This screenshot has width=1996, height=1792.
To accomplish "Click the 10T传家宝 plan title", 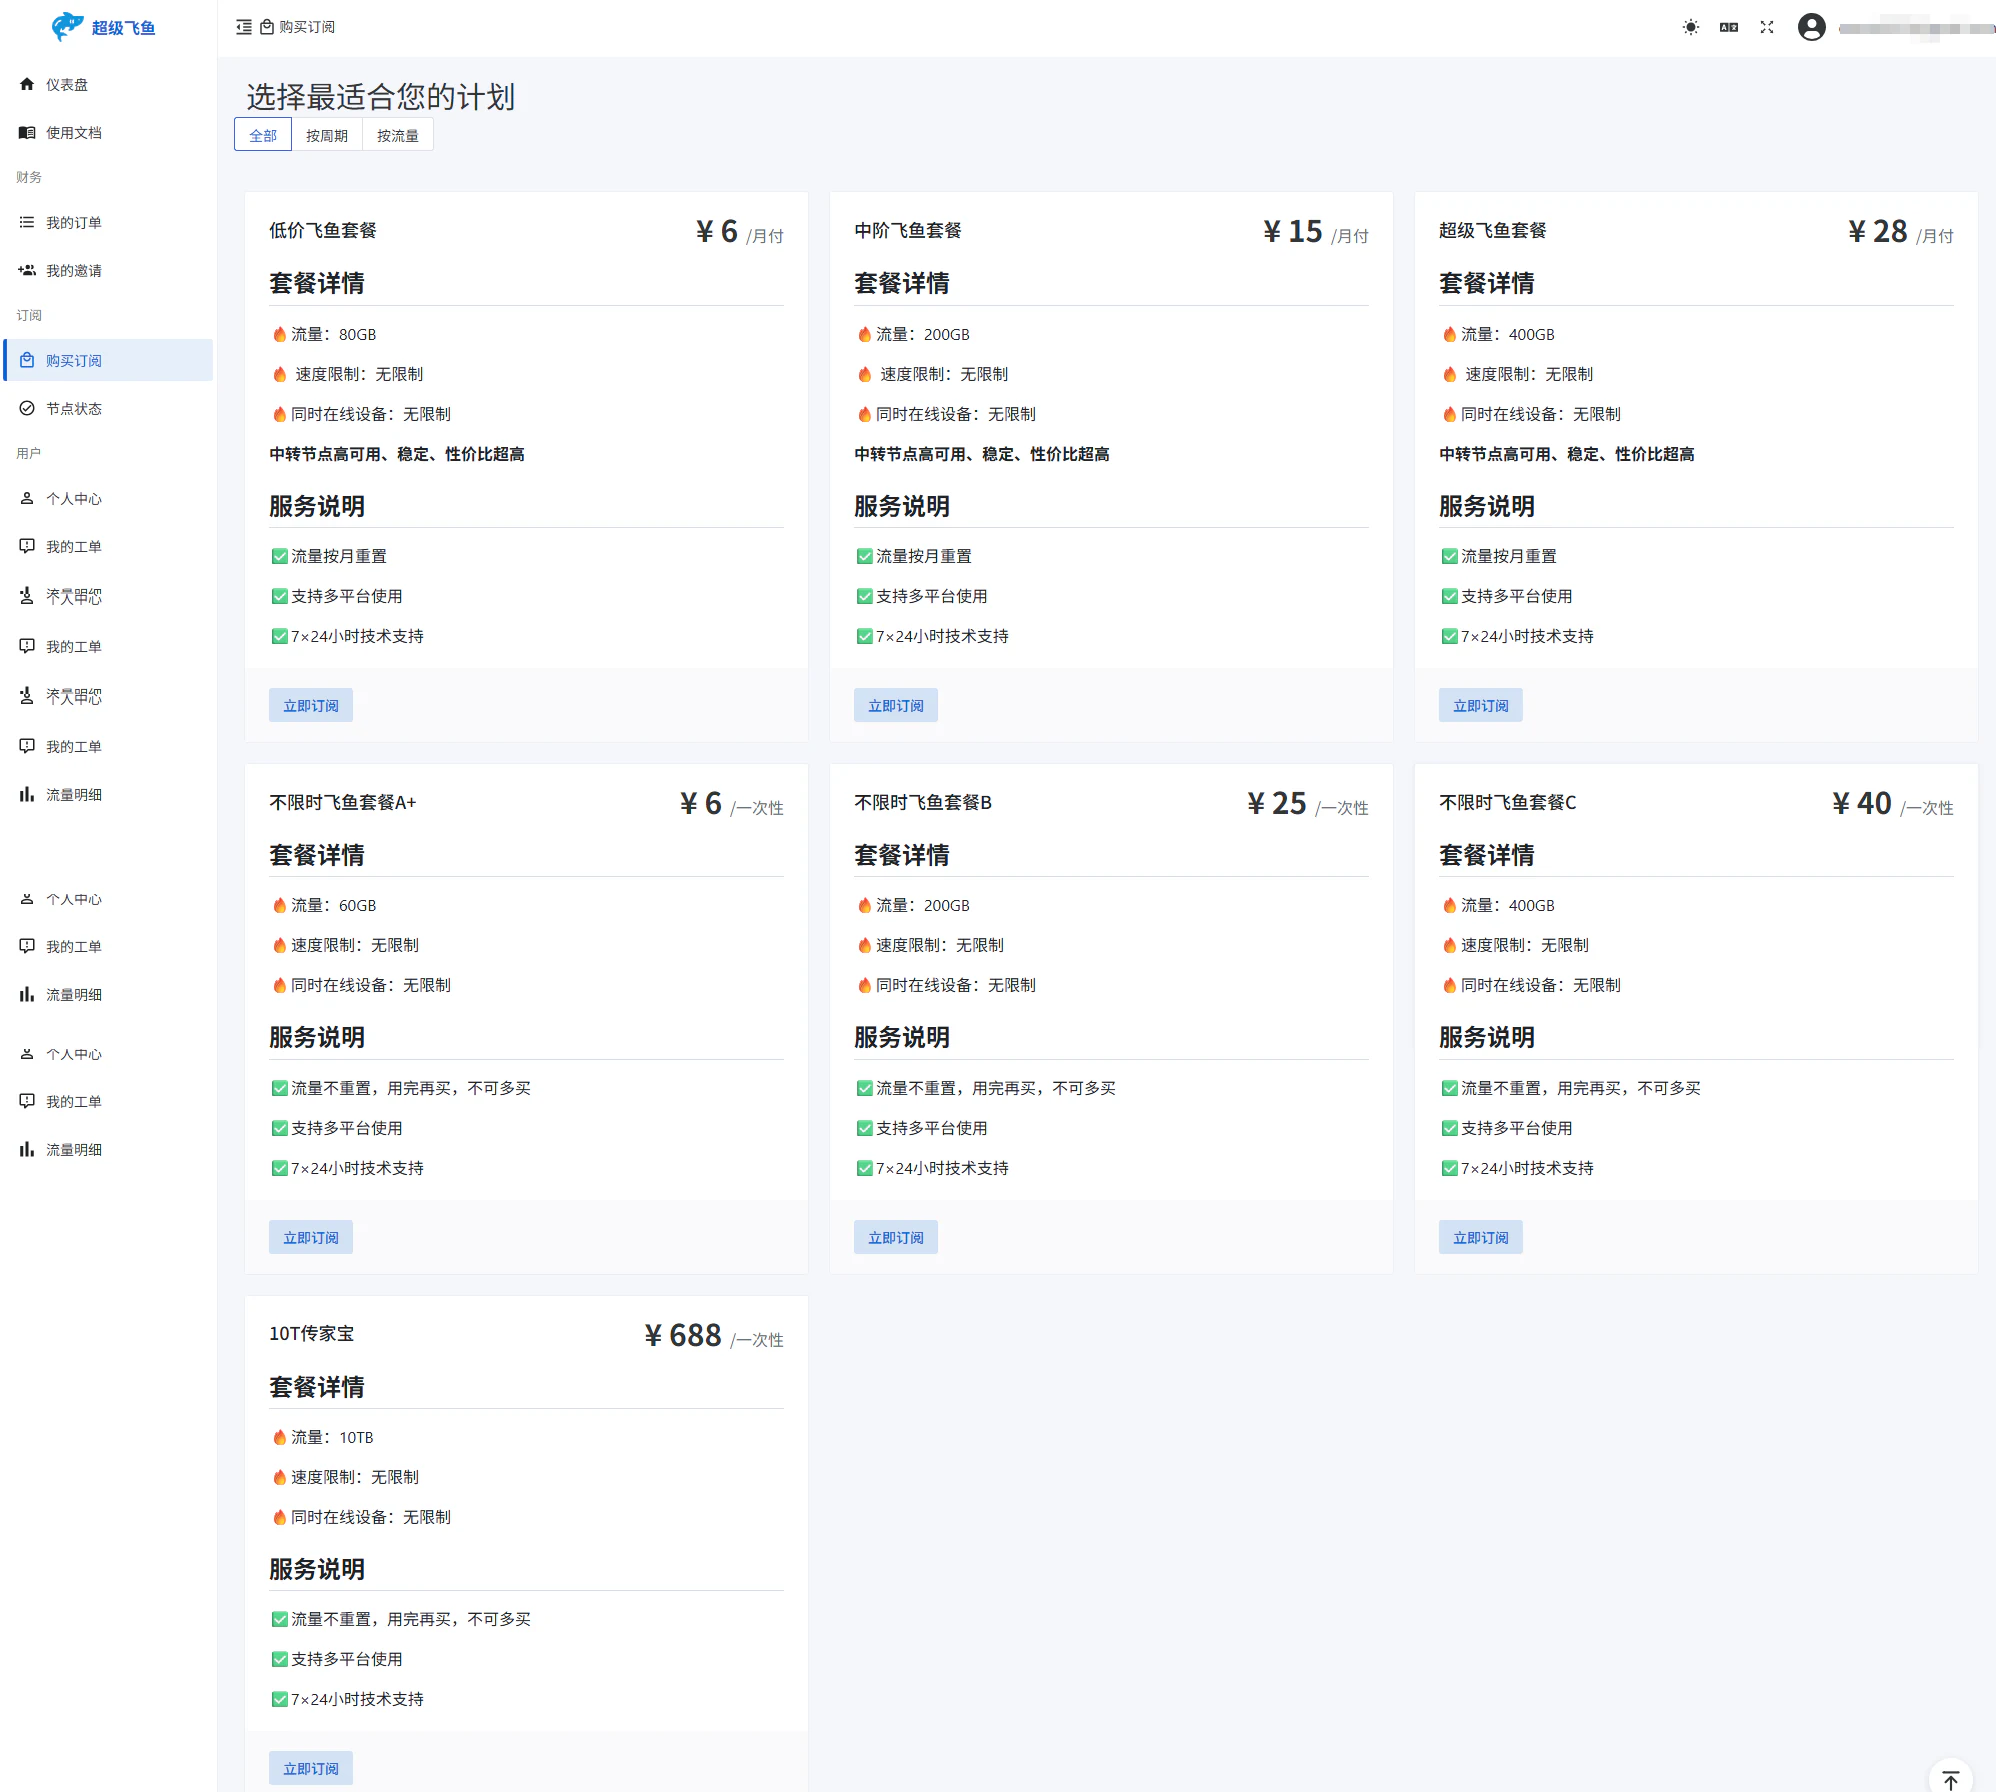I will [312, 1334].
